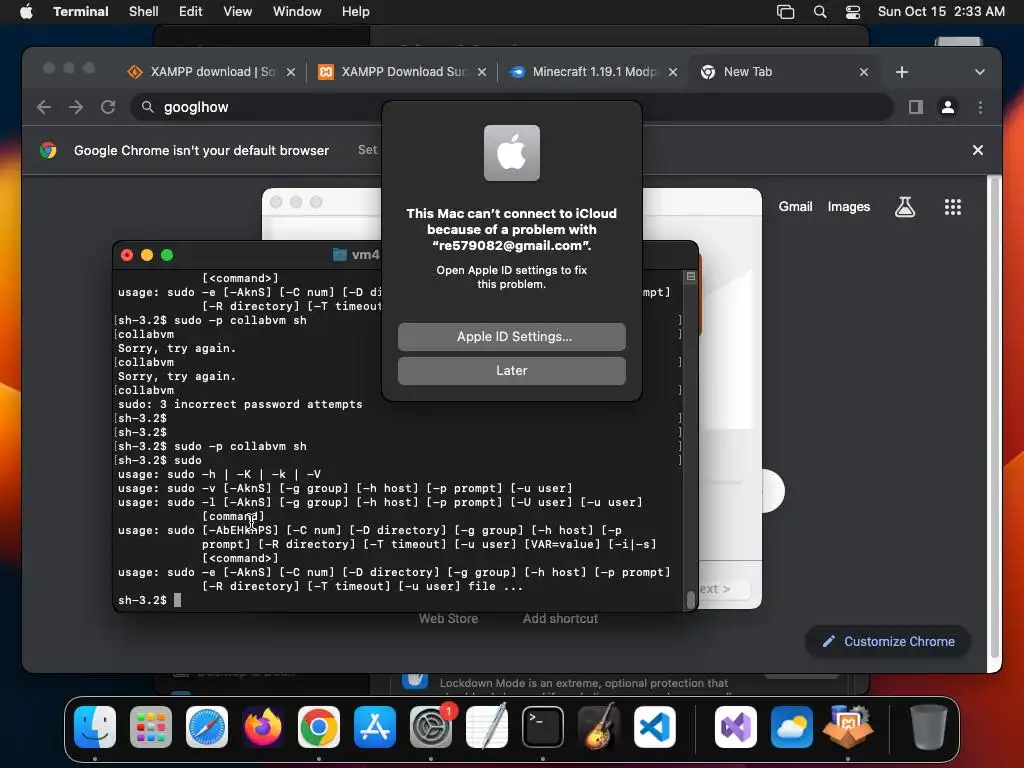1024x768 pixels.
Task: Click Later in iCloud dialog
Action: click(511, 370)
